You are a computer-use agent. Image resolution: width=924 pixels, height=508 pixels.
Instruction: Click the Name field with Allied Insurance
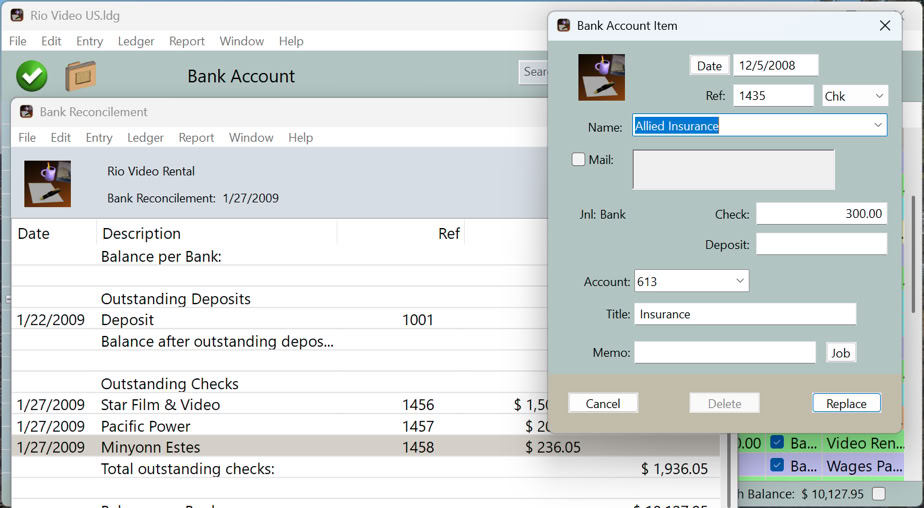click(x=760, y=126)
